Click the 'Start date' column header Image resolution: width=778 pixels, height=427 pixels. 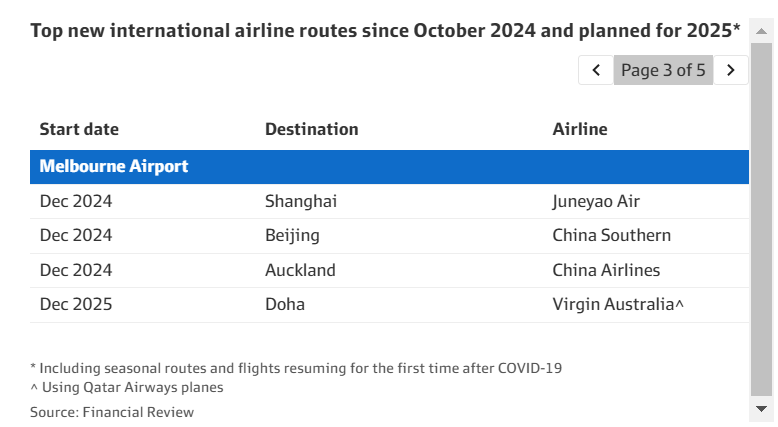point(79,129)
